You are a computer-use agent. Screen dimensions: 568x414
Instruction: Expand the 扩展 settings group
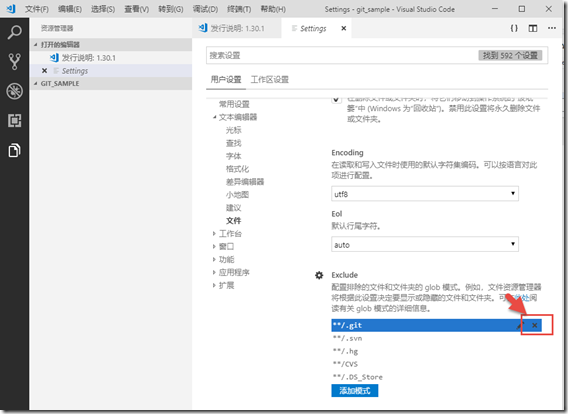pos(214,285)
